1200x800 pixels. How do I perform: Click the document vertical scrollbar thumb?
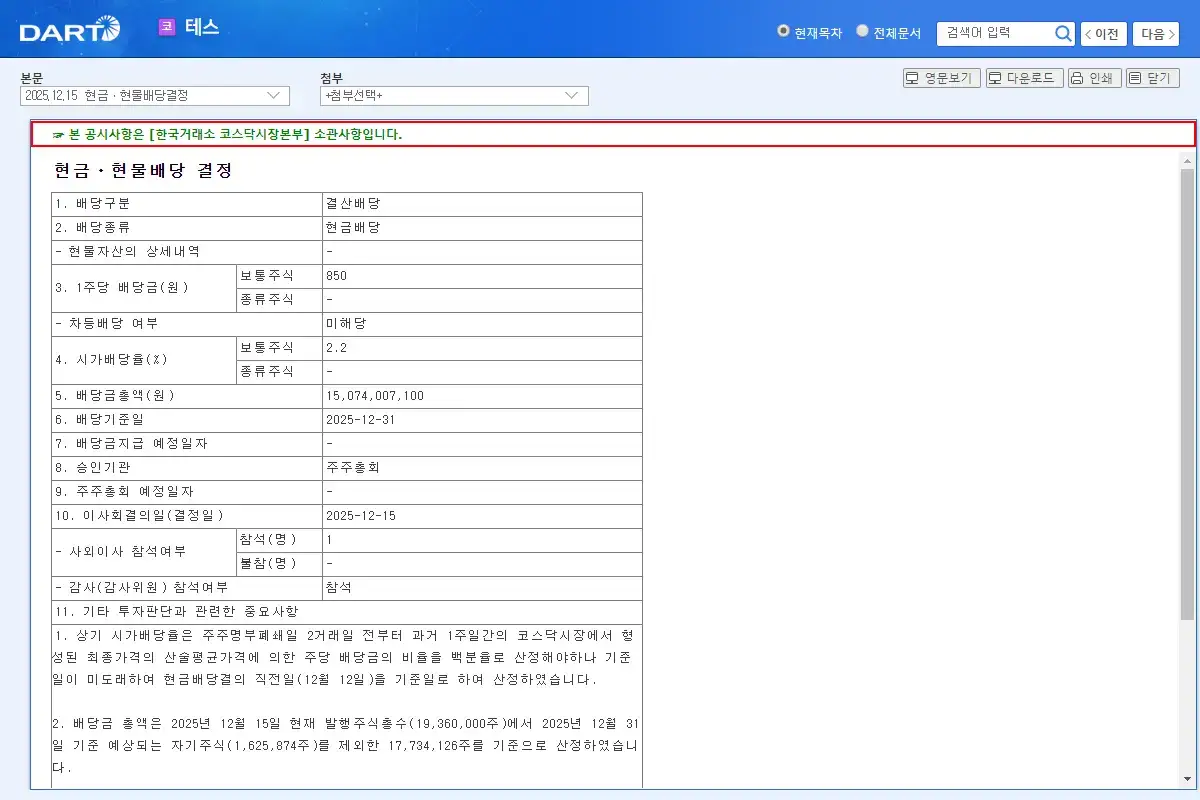(1187, 395)
